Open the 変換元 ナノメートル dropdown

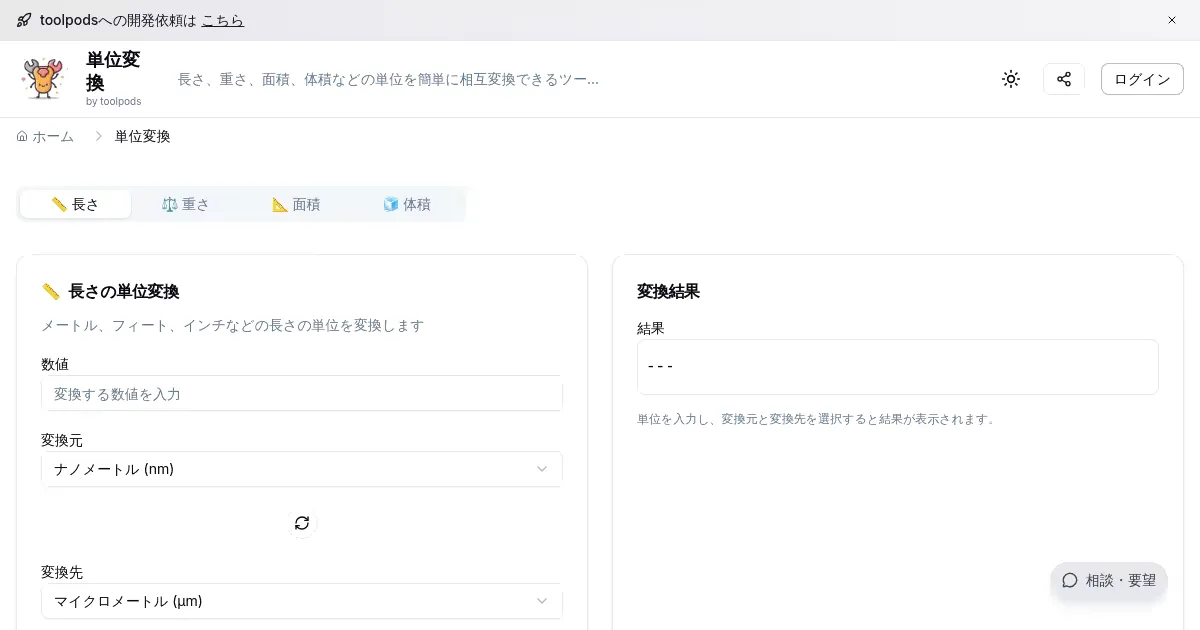click(301, 469)
